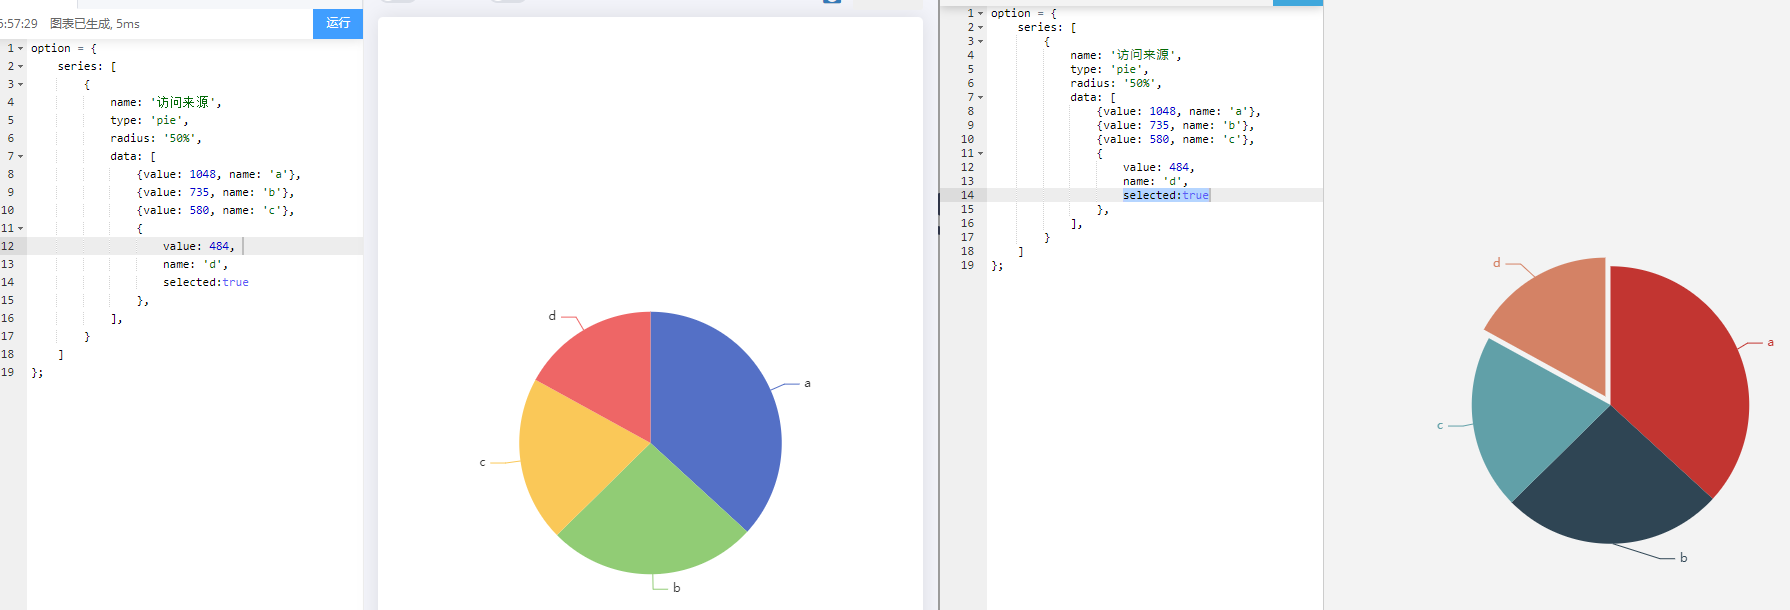Collapse 'series: [' fold arrow in left editor
This screenshot has height=610, width=1790.
21,66
